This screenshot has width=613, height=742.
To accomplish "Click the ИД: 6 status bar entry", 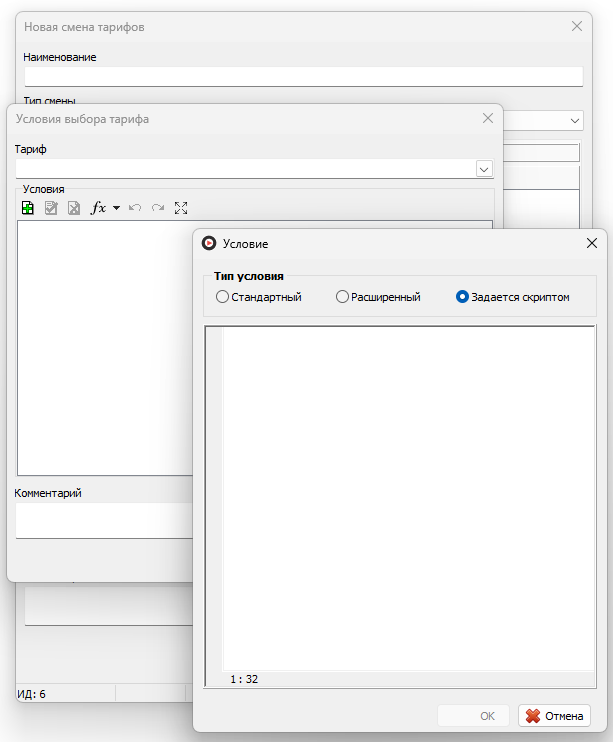I will [32, 694].
